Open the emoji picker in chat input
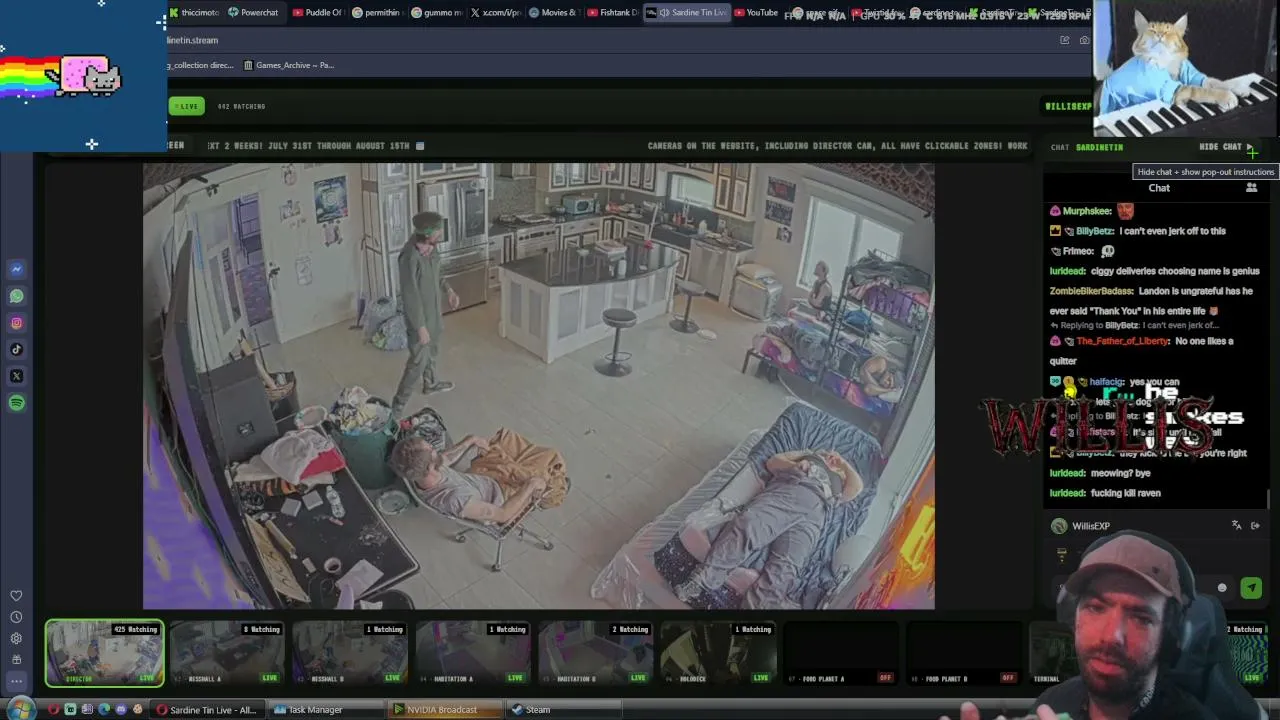The height and width of the screenshot is (720, 1280). 1222,588
